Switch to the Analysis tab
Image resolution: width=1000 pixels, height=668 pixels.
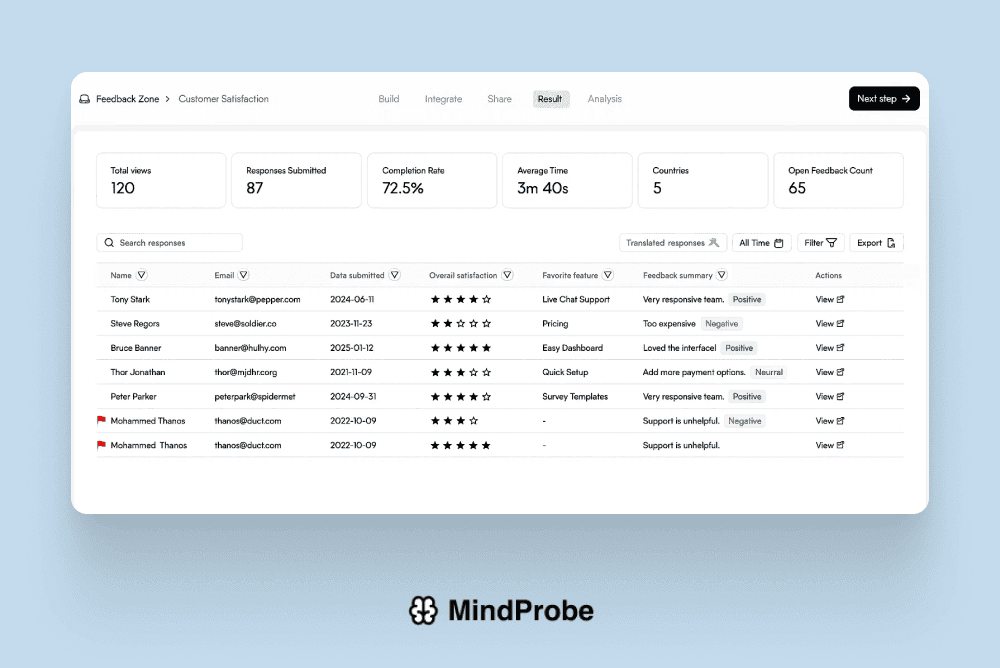604,99
